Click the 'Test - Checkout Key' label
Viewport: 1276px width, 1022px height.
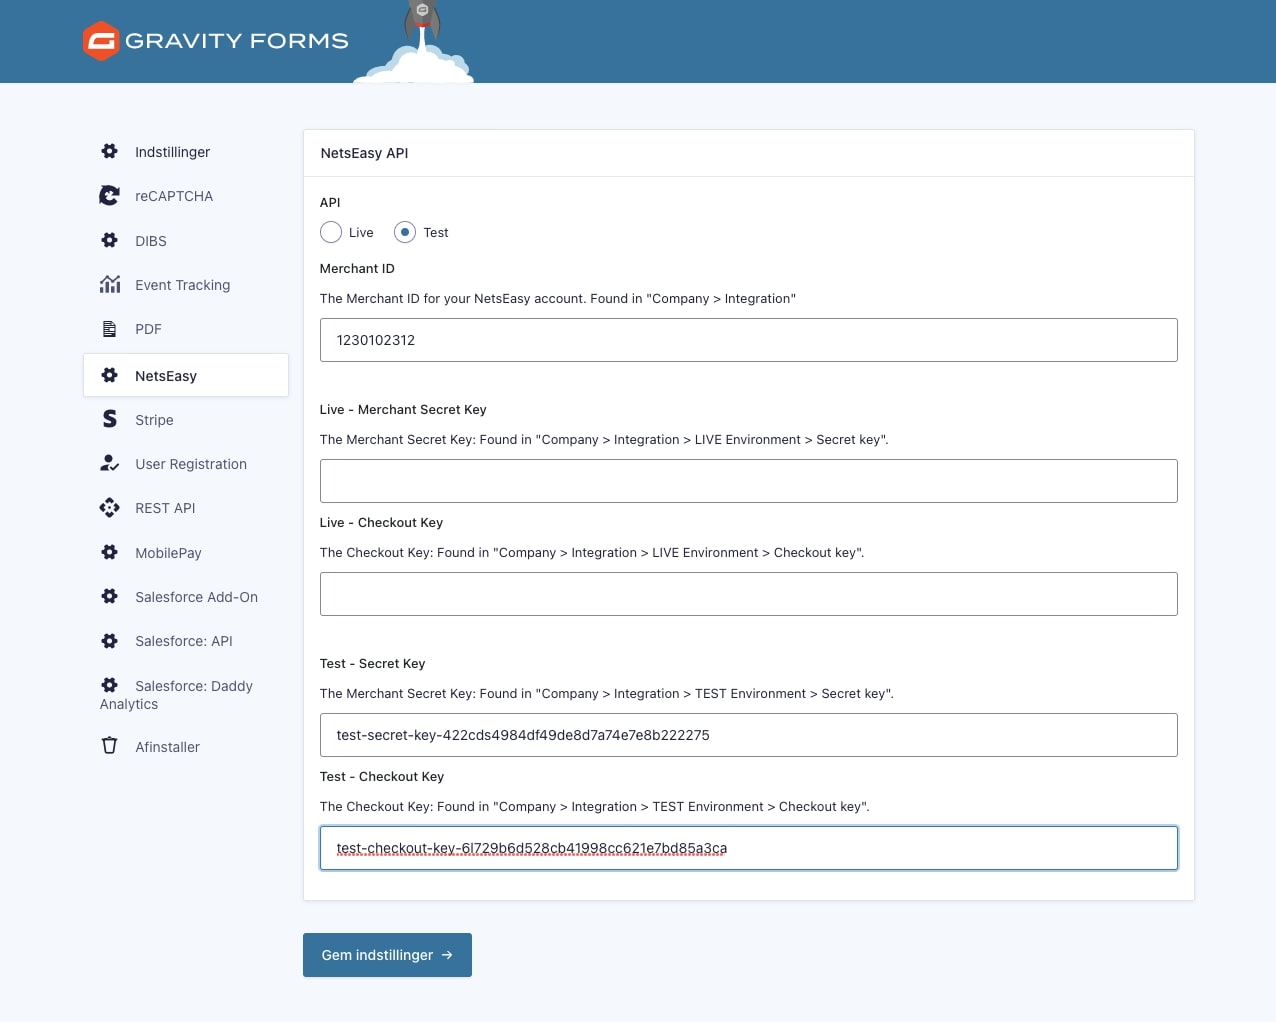[382, 776]
